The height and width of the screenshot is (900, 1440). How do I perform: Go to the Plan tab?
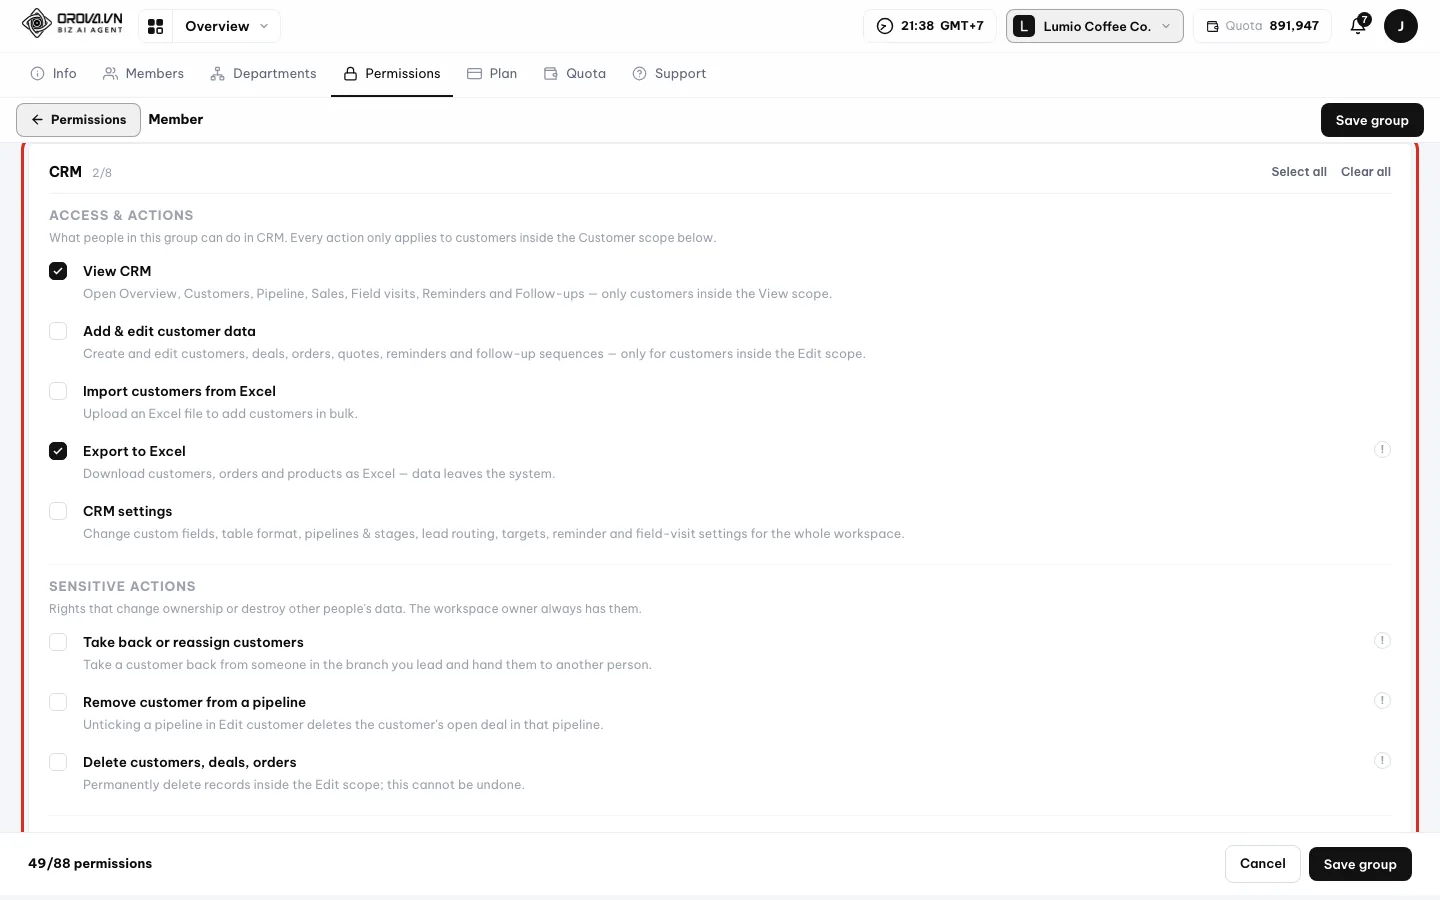tap(492, 74)
